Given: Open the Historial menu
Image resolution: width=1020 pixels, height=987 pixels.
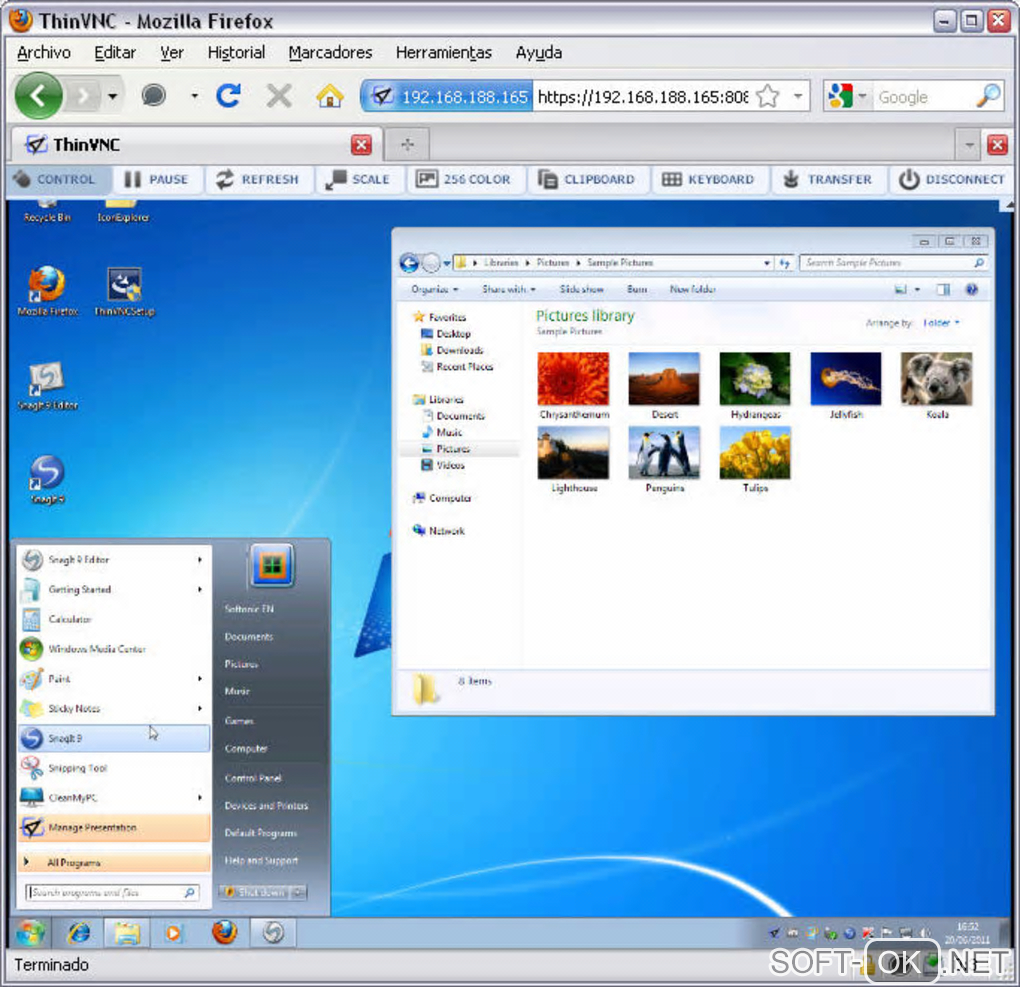Looking at the screenshot, I should tap(236, 53).
